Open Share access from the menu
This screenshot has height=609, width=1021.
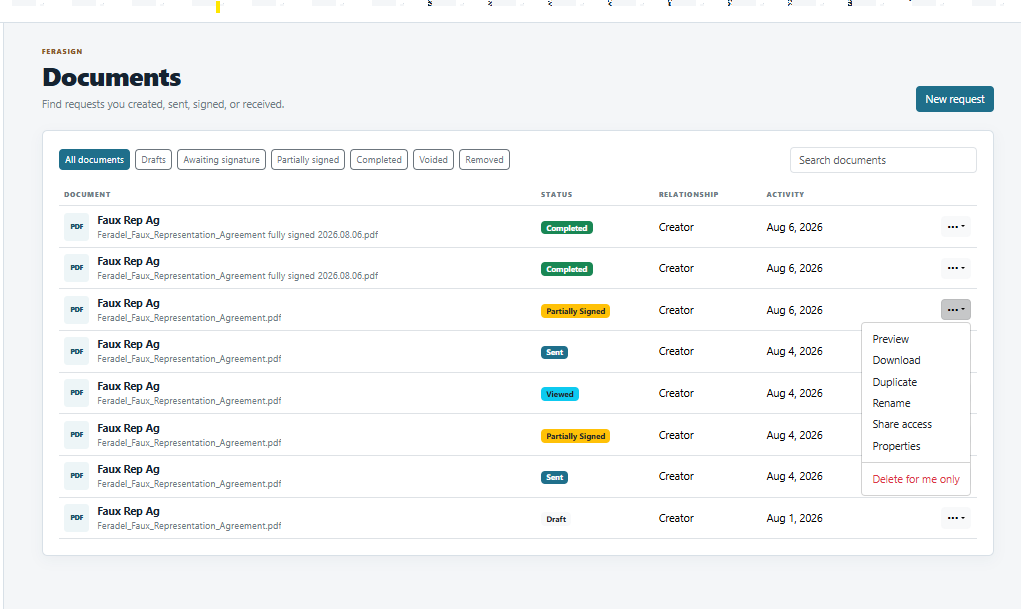pyautogui.click(x=902, y=424)
